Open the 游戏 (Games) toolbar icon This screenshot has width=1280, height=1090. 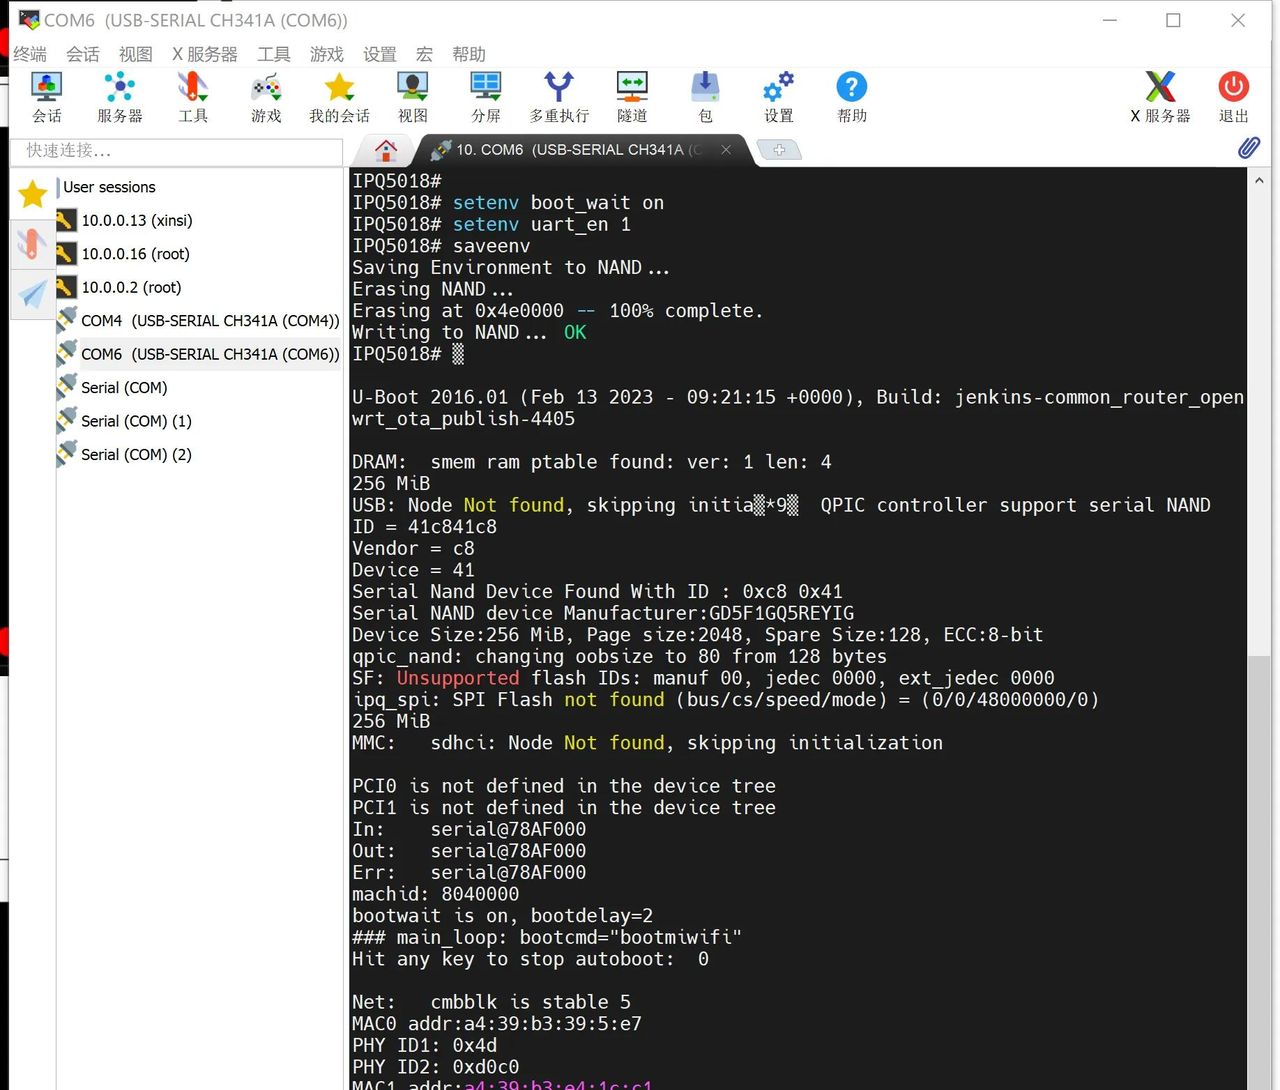[x=266, y=97]
